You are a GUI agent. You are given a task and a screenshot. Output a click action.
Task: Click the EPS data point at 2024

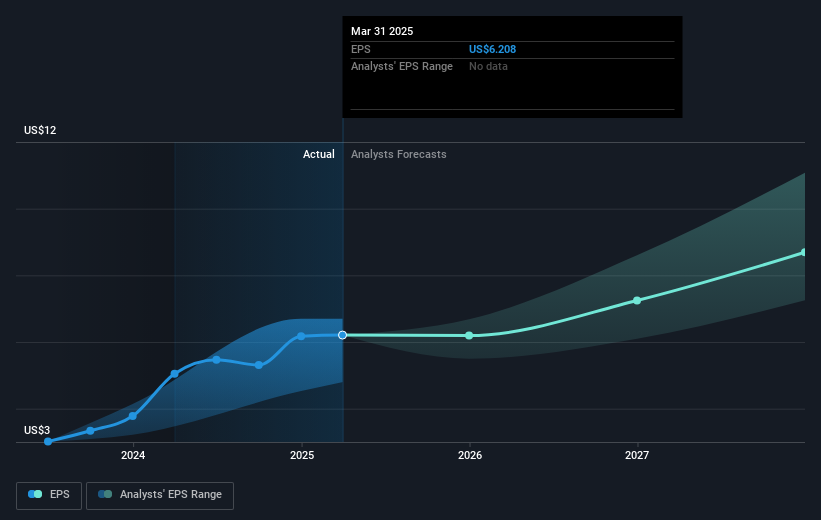[133, 416]
